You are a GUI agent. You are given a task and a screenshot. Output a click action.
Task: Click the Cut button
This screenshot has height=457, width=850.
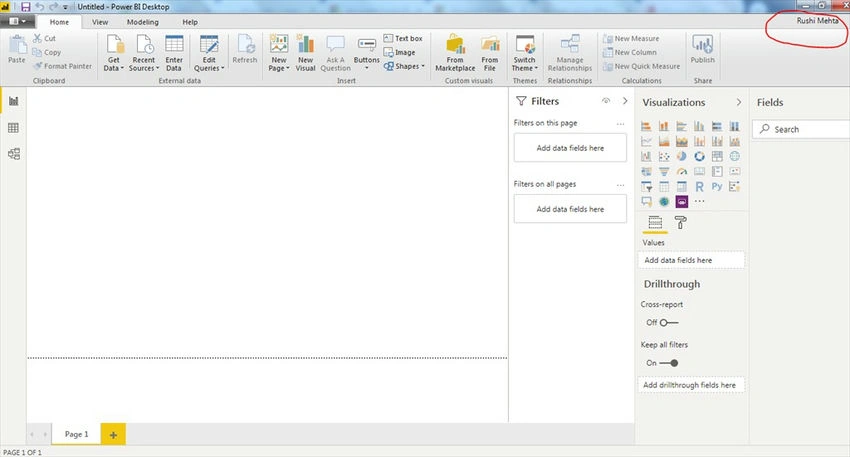coord(44,38)
